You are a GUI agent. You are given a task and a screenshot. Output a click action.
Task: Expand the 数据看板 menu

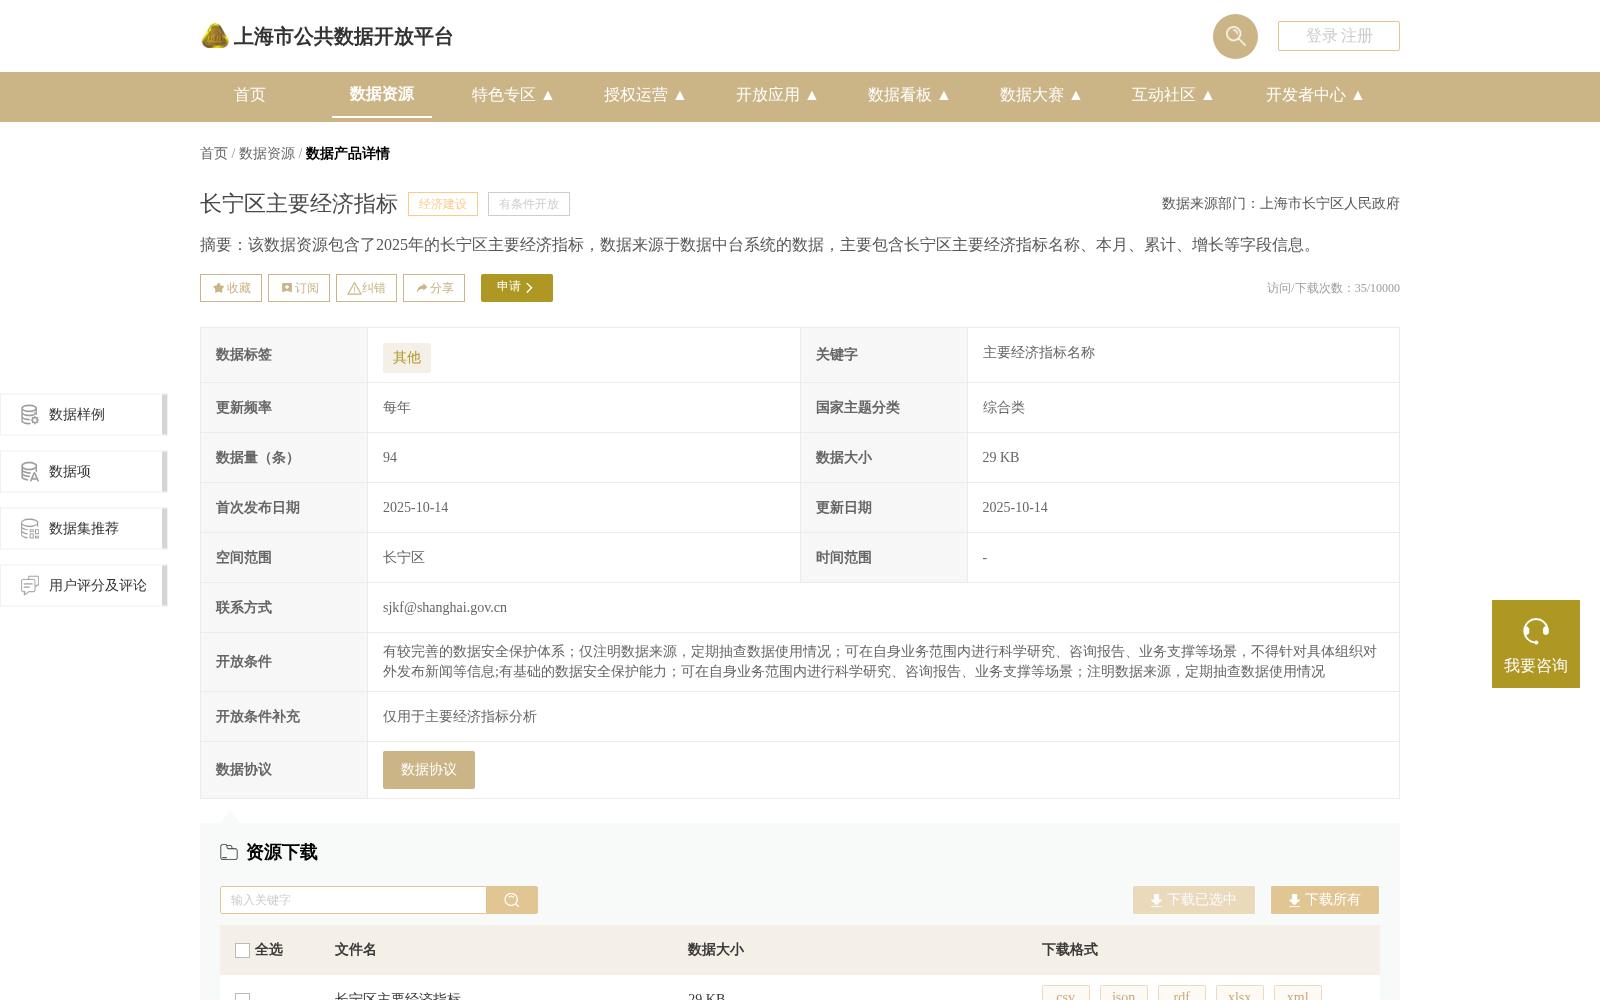tap(908, 95)
